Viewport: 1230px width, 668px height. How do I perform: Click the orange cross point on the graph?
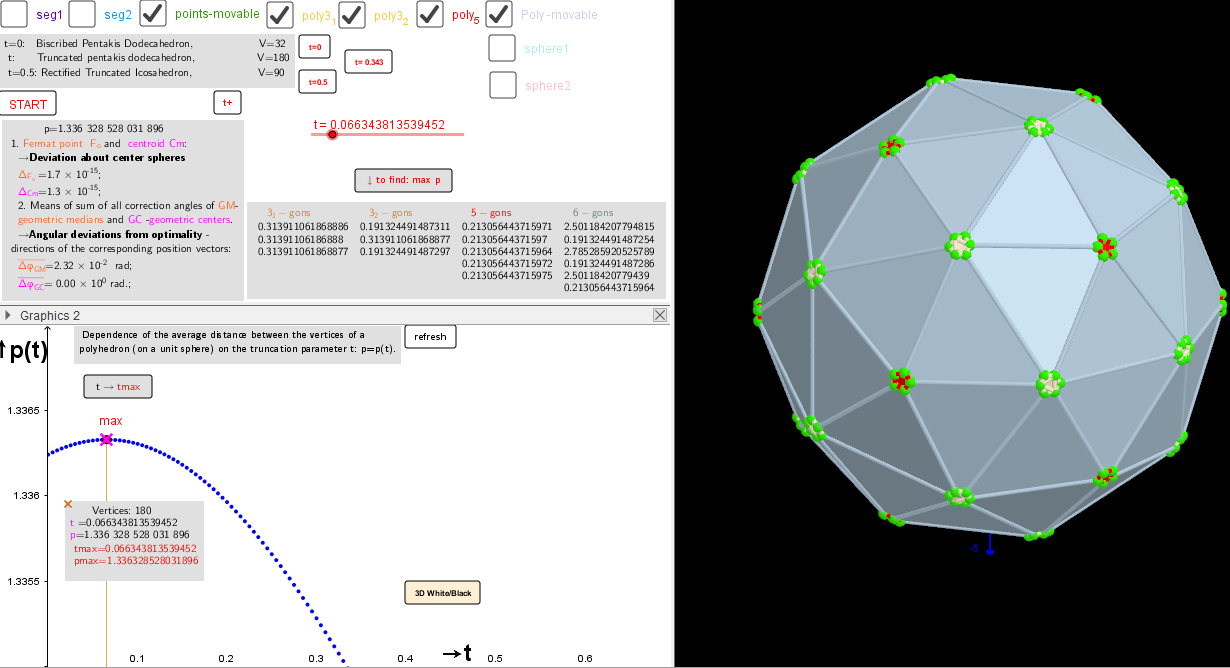click(68, 504)
